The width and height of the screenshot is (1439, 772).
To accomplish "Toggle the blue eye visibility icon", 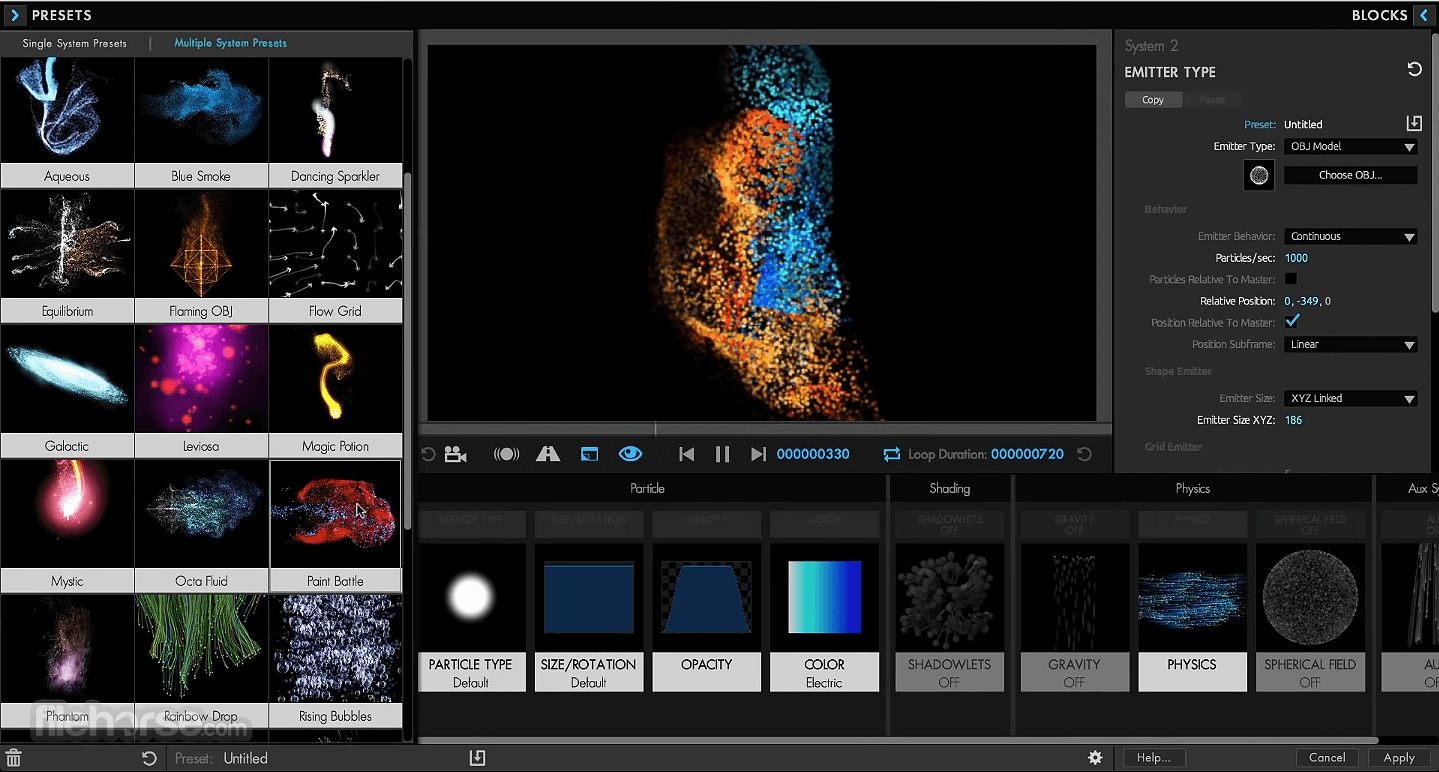I will tap(630, 454).
